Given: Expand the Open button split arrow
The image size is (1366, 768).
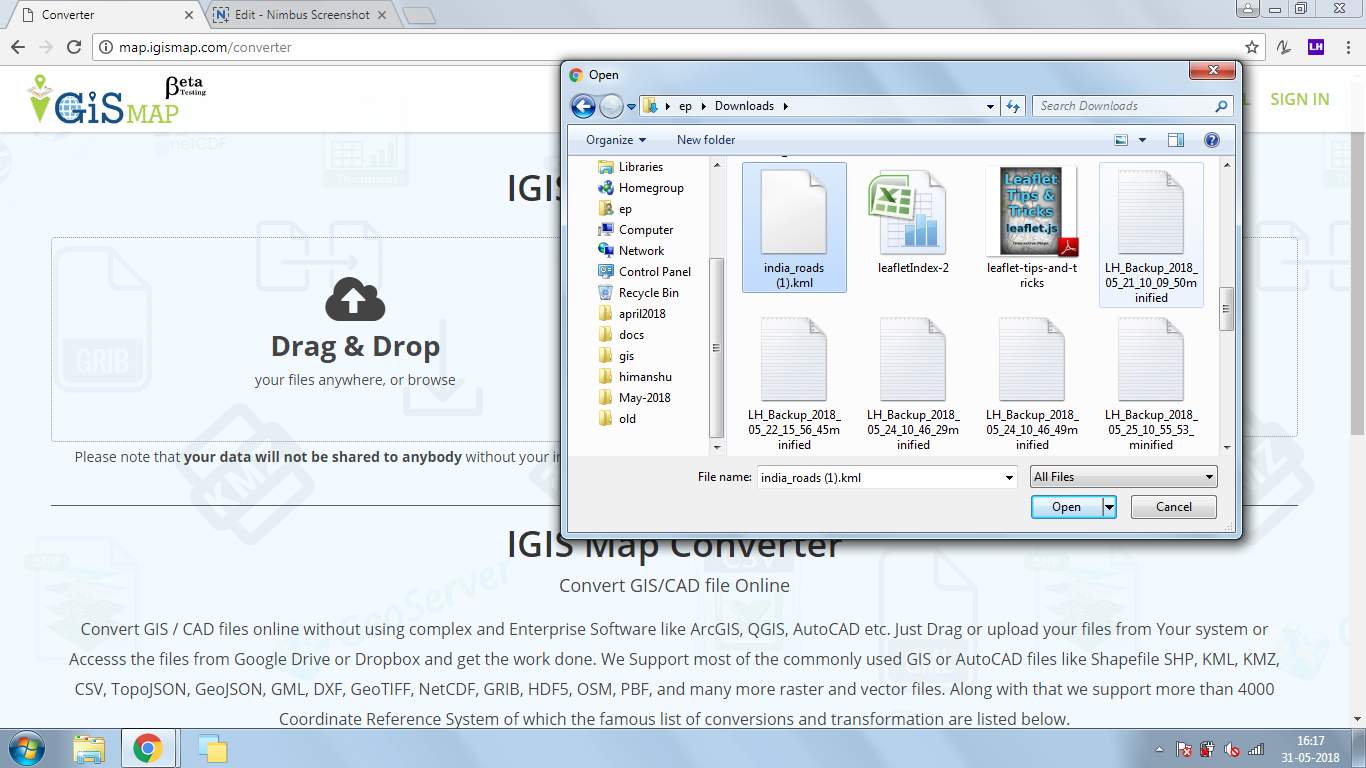Looking at the screenshot, I should tap(1109, 507).
